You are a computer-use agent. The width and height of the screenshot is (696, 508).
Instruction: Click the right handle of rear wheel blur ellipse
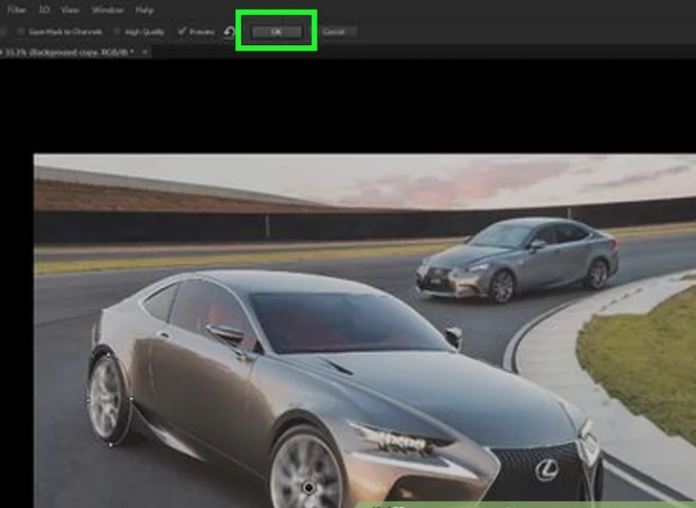(x=131, y=399)
